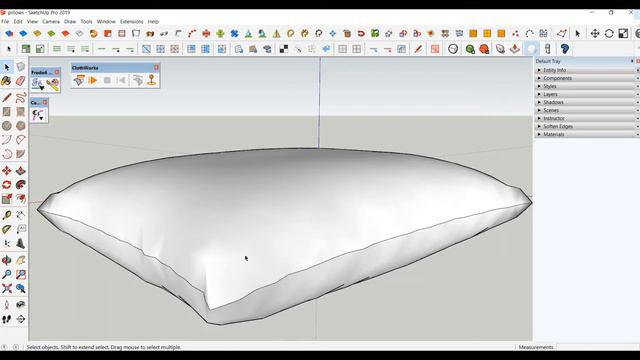Select the Walk footprints tool
This screenshot has width=640, height=360.
[7, 319]
